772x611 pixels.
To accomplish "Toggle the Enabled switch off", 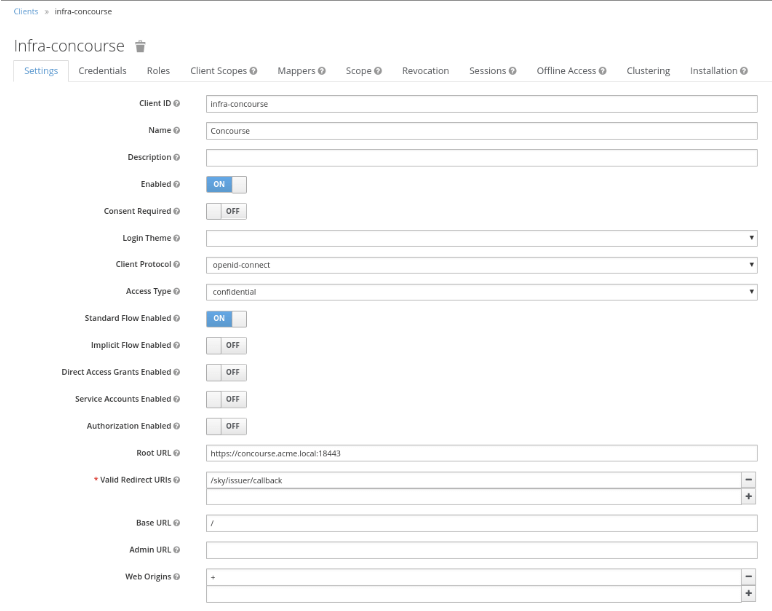I will [226, 184].
